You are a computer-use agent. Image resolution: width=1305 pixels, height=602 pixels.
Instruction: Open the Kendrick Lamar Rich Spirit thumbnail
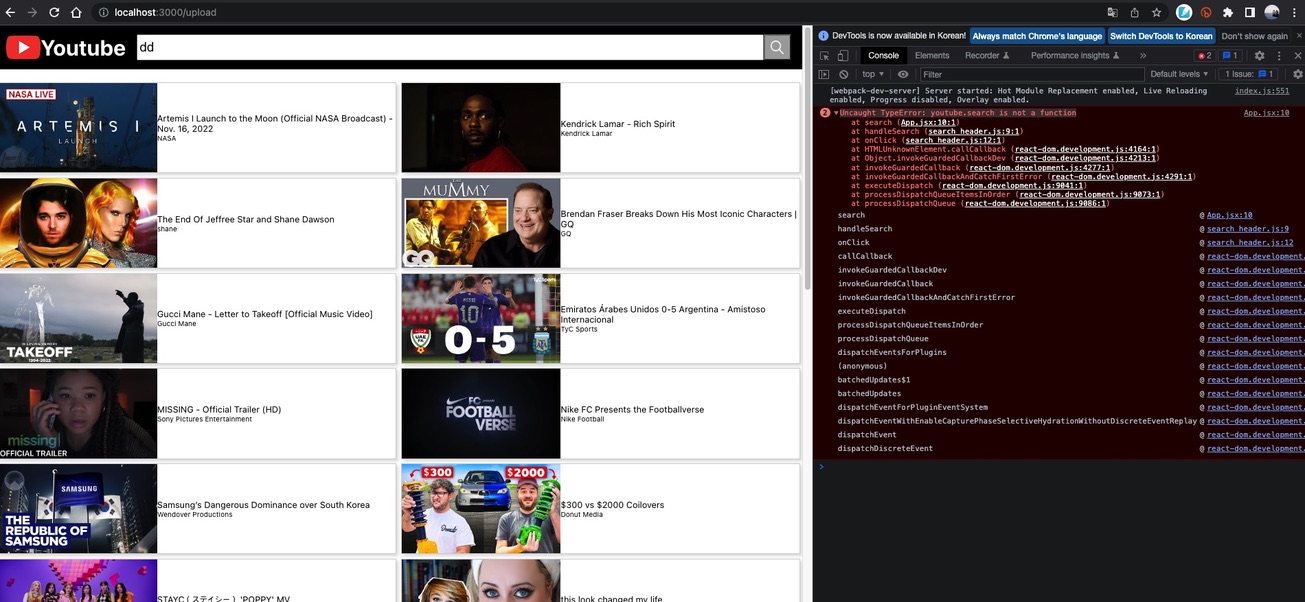481,128
